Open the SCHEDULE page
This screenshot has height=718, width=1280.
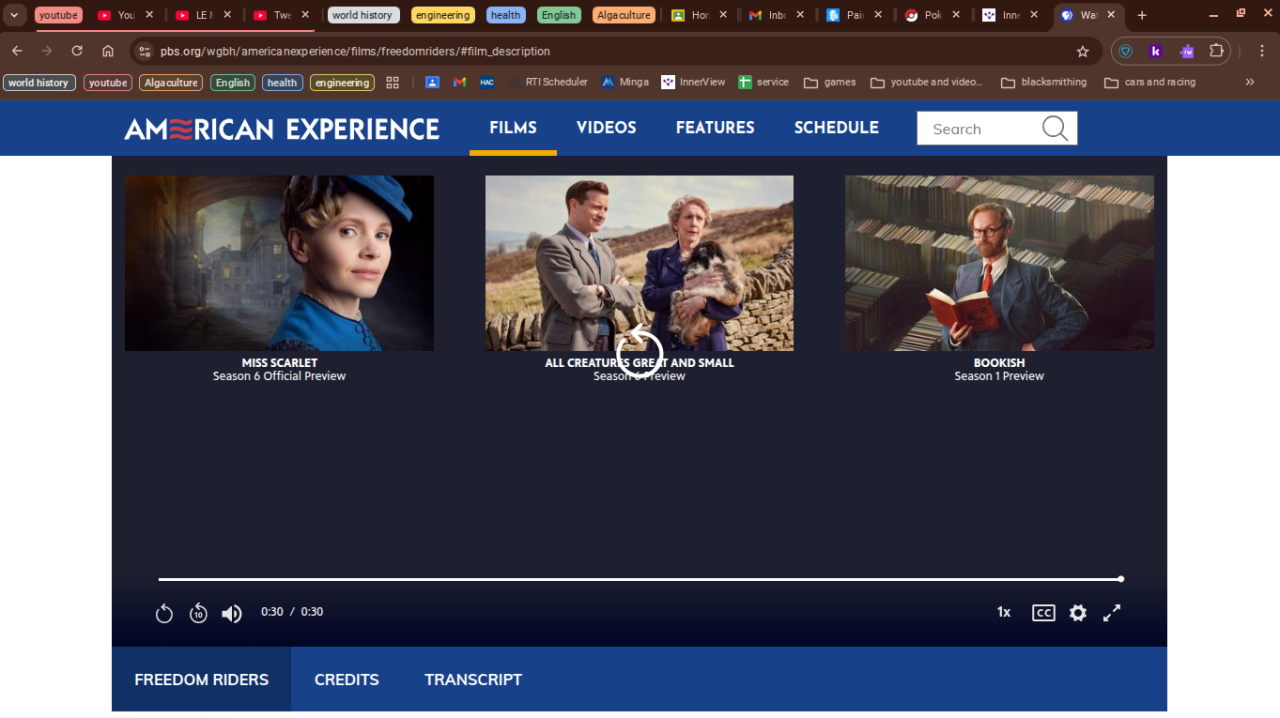click(836, 128)
